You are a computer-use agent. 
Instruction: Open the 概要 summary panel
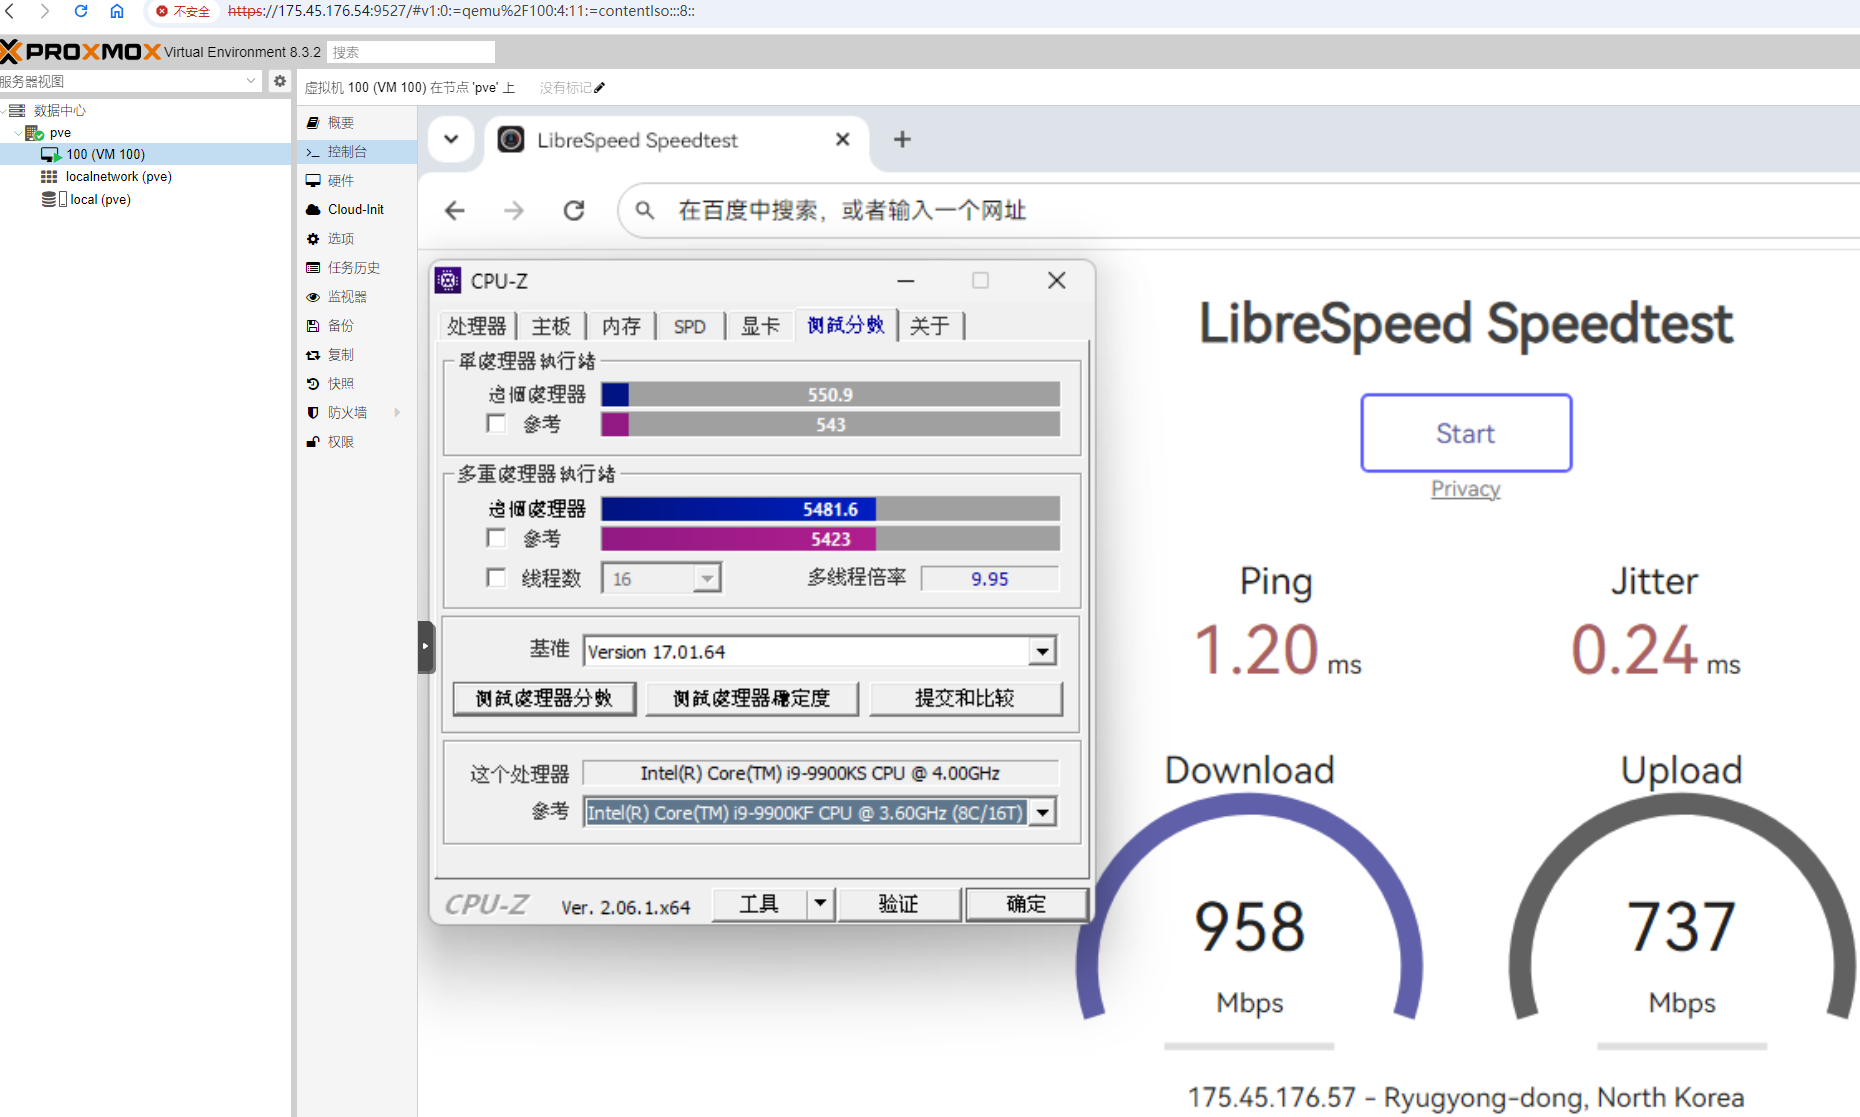(x=357, y=123)
